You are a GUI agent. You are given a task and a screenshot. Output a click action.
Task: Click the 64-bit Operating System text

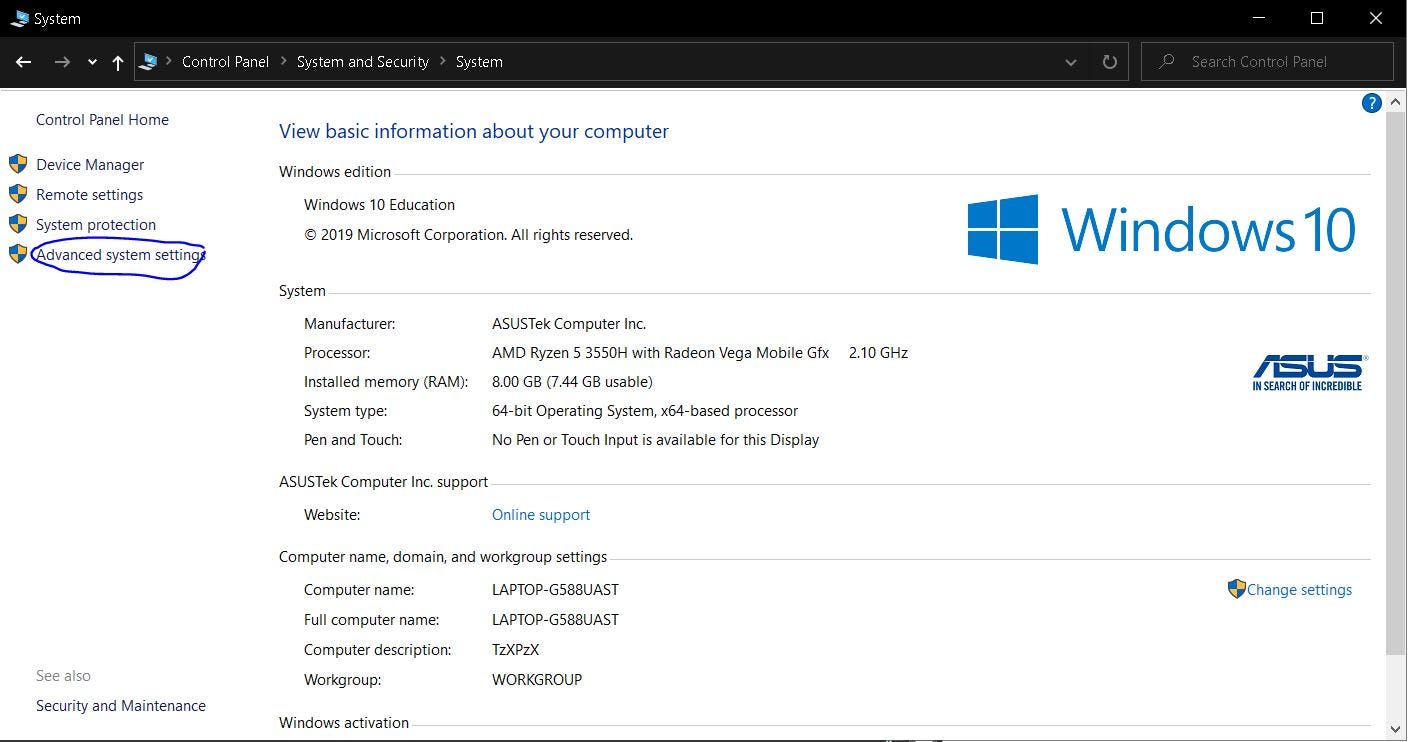click(x=645, y=411)
